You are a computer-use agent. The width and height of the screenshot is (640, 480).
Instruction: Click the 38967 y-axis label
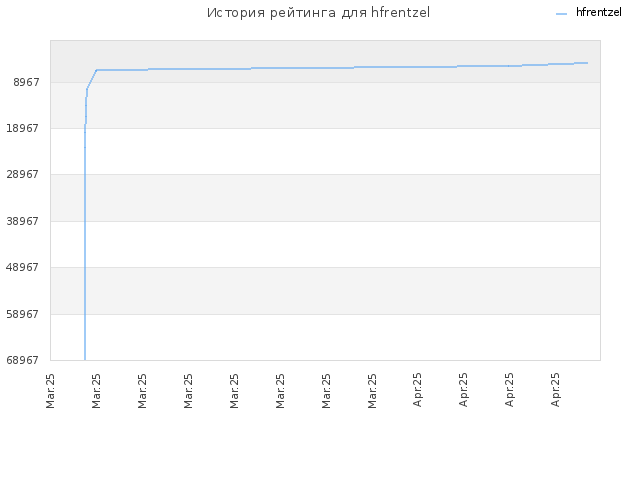pos(22,221)
